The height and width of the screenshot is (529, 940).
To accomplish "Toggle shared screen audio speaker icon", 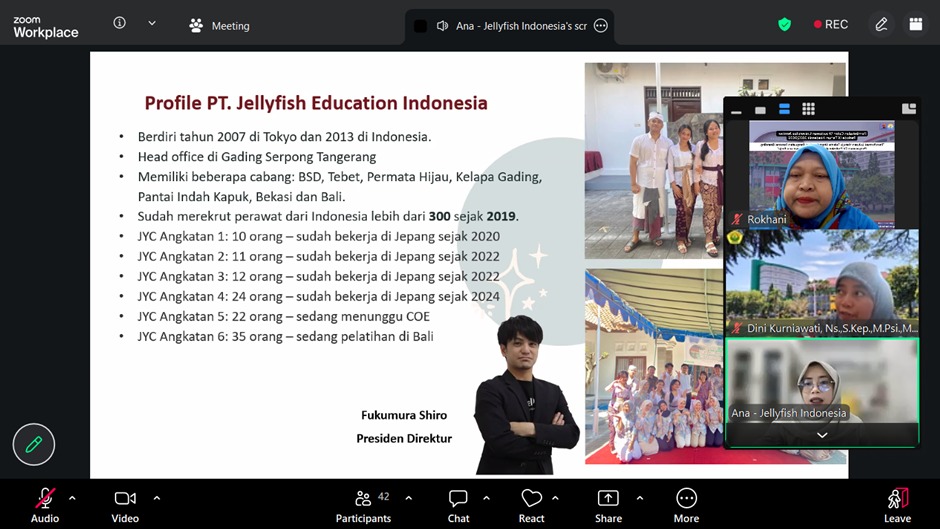I will point(442,26).
